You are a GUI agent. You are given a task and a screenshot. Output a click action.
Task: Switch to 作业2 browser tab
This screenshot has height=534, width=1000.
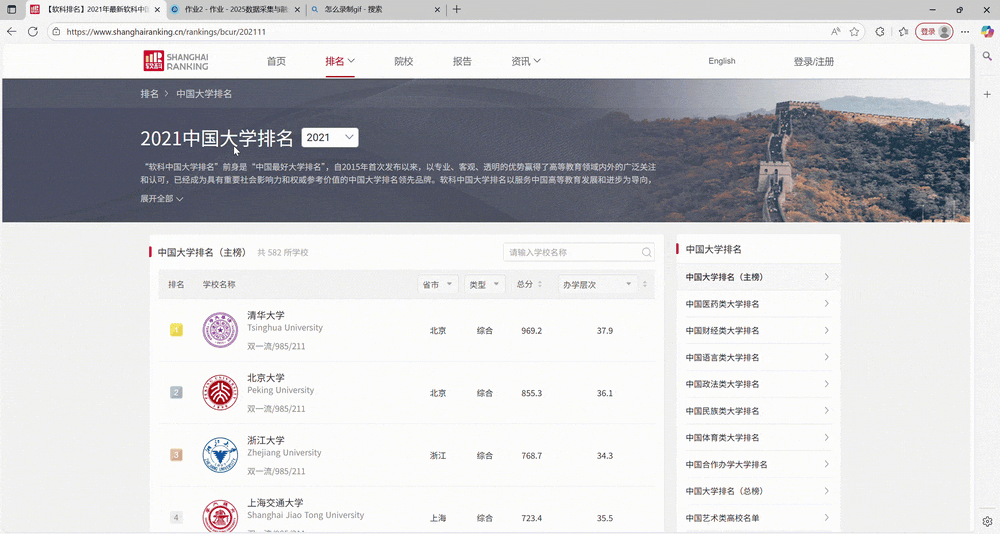pos(235,10)
